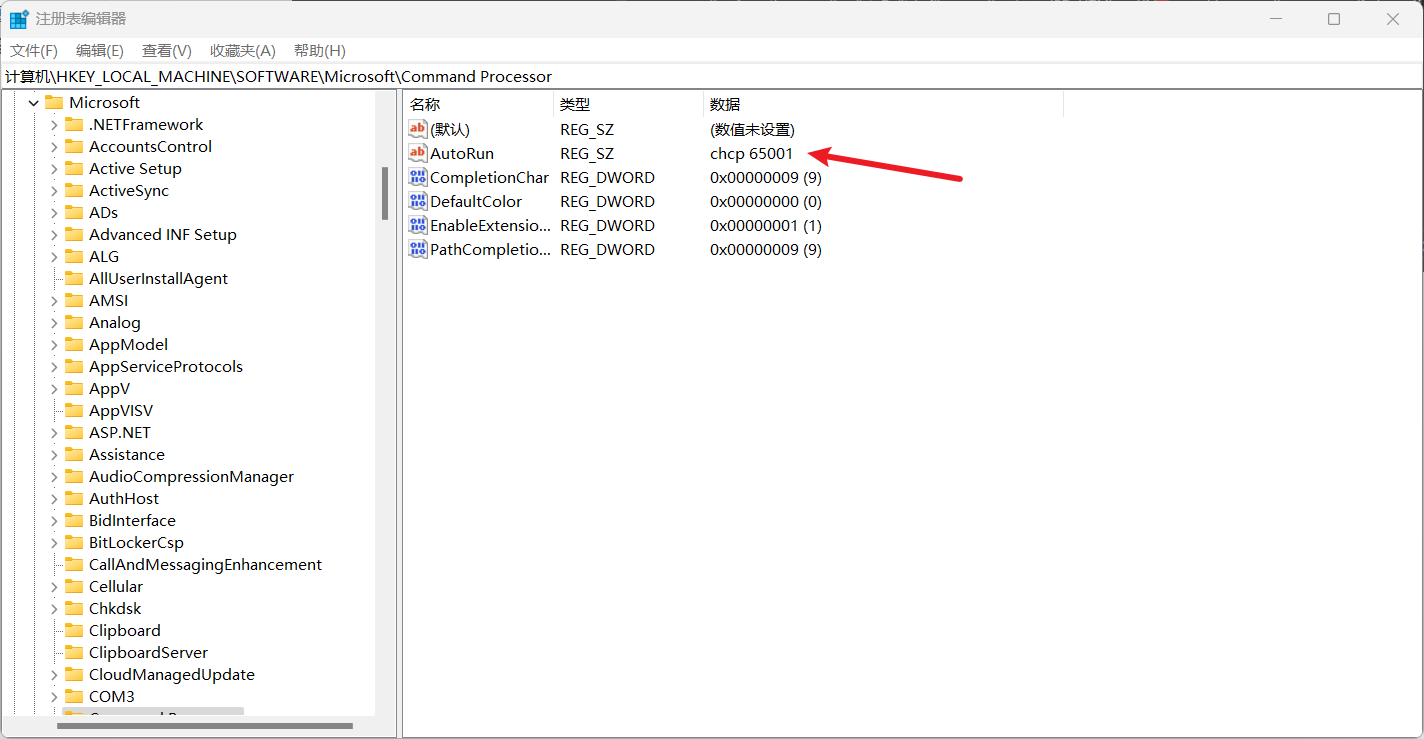The image size is (1424, 739).
Task: Expand the .NETFramework key
Action: [54, 125]
